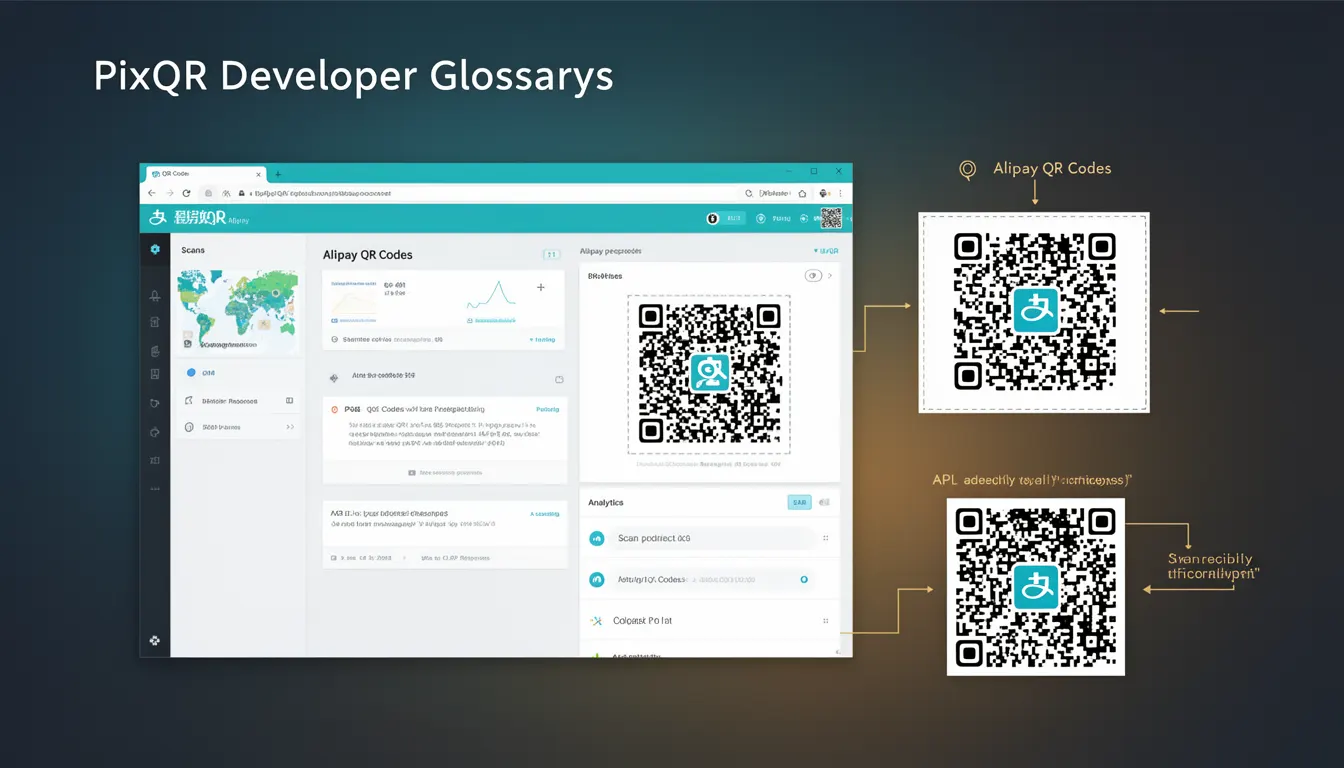Viewport: 1344px width, 768px height.
Task: Click the lower-right QR code beside the browser
Action: click(x=1036, y=587)
